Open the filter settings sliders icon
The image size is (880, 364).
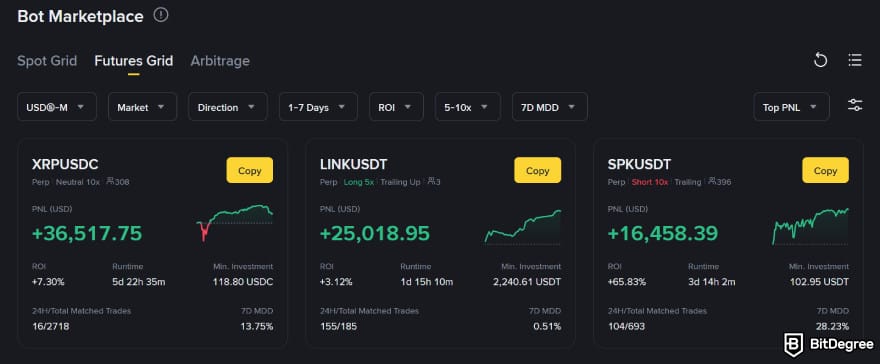[x=855, y=105]
